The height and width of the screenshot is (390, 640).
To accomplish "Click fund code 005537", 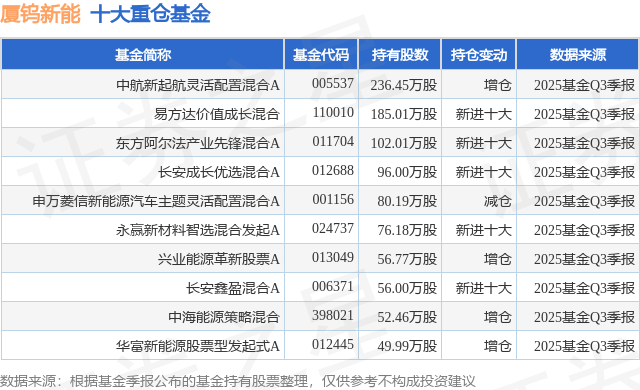I will (x=333, y=83).
